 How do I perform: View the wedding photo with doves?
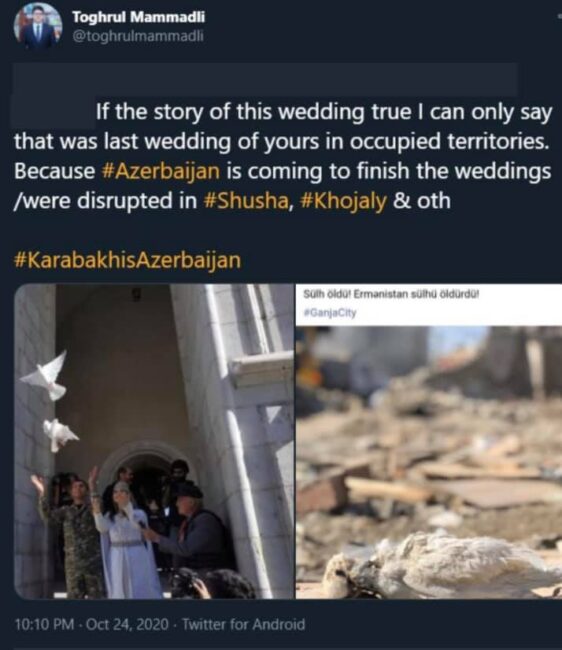(154, 441)
